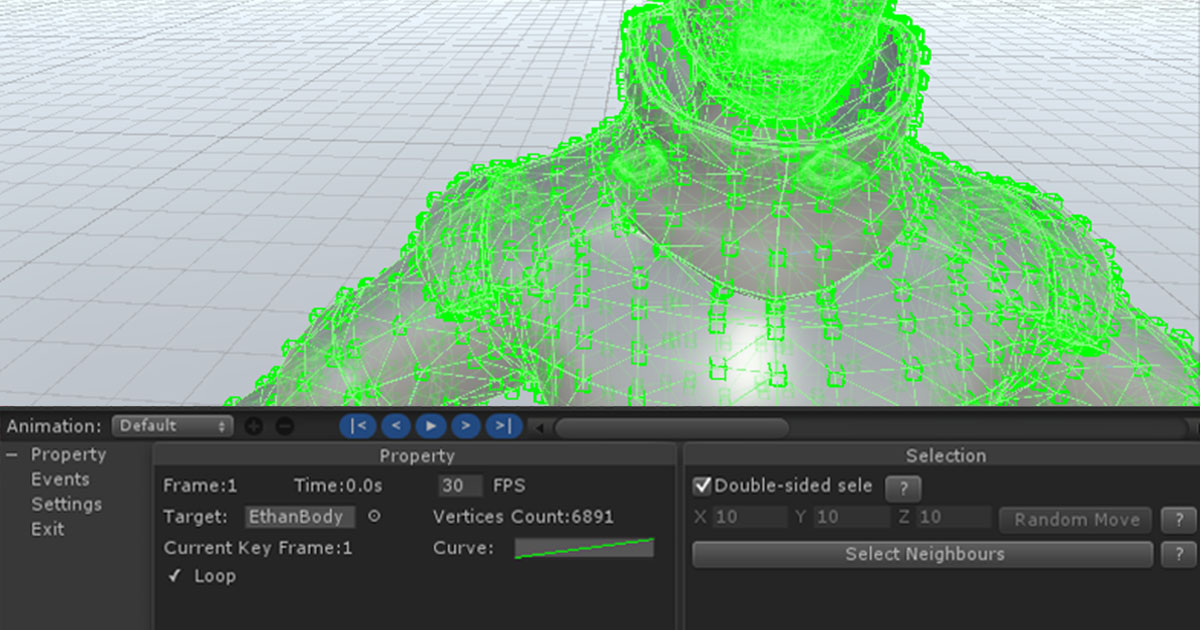
Task: Collapse the Property tree entry
Action: coord(11,454)
